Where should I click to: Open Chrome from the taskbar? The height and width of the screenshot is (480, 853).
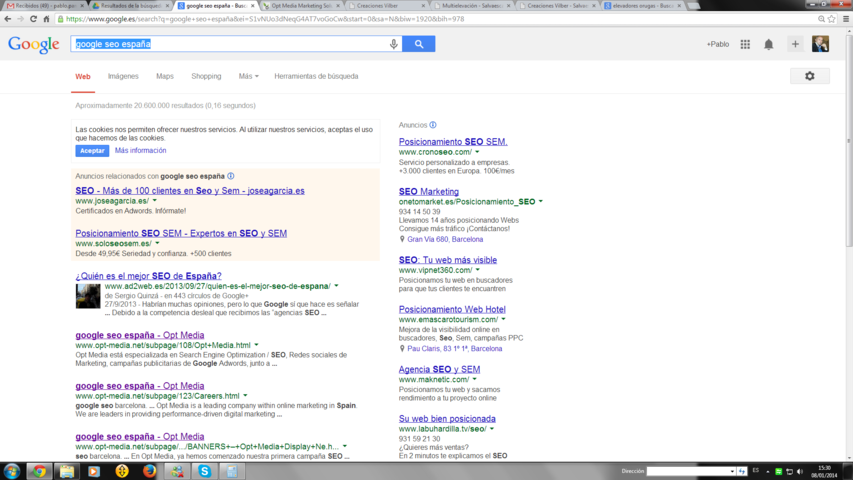coord(39,471)
